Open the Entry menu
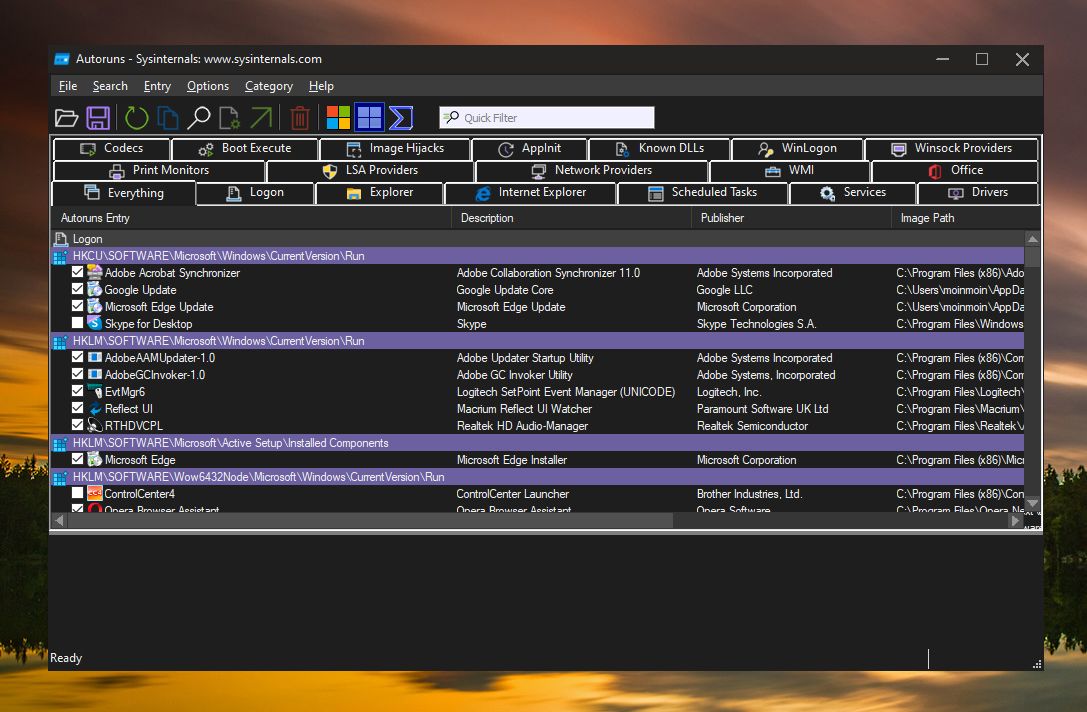 157,86
